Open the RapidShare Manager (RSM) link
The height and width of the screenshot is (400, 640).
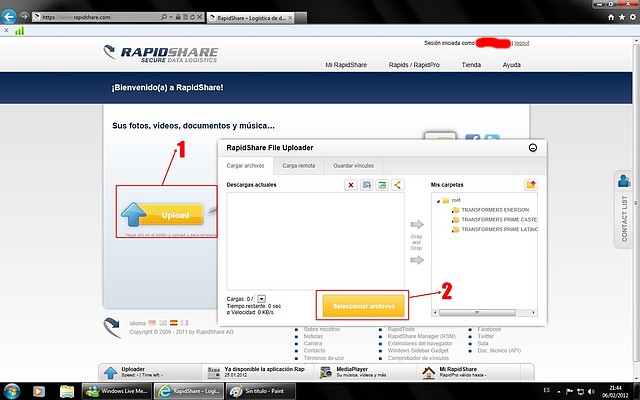point(422,336)
